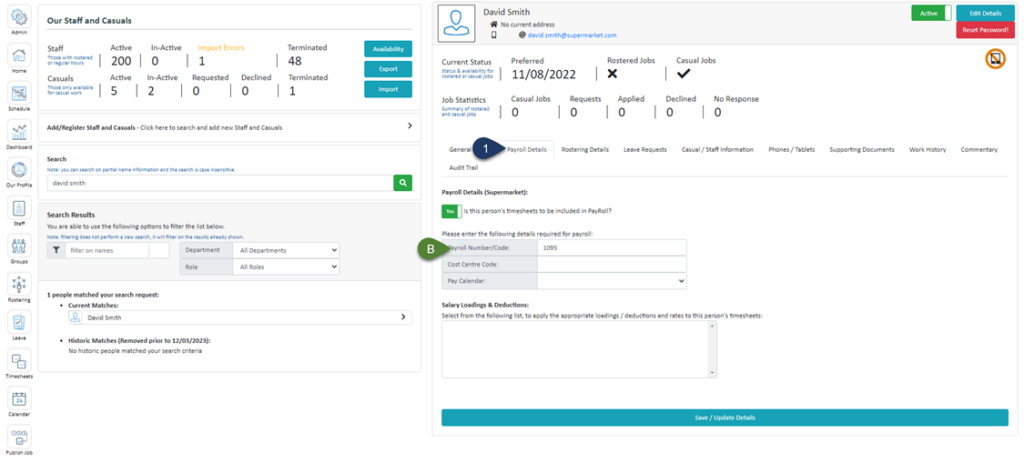Viewport: 1024px width, 463px height.
Task: Click the Casual Jobs checkmark
Action: (x=684, y=74)
